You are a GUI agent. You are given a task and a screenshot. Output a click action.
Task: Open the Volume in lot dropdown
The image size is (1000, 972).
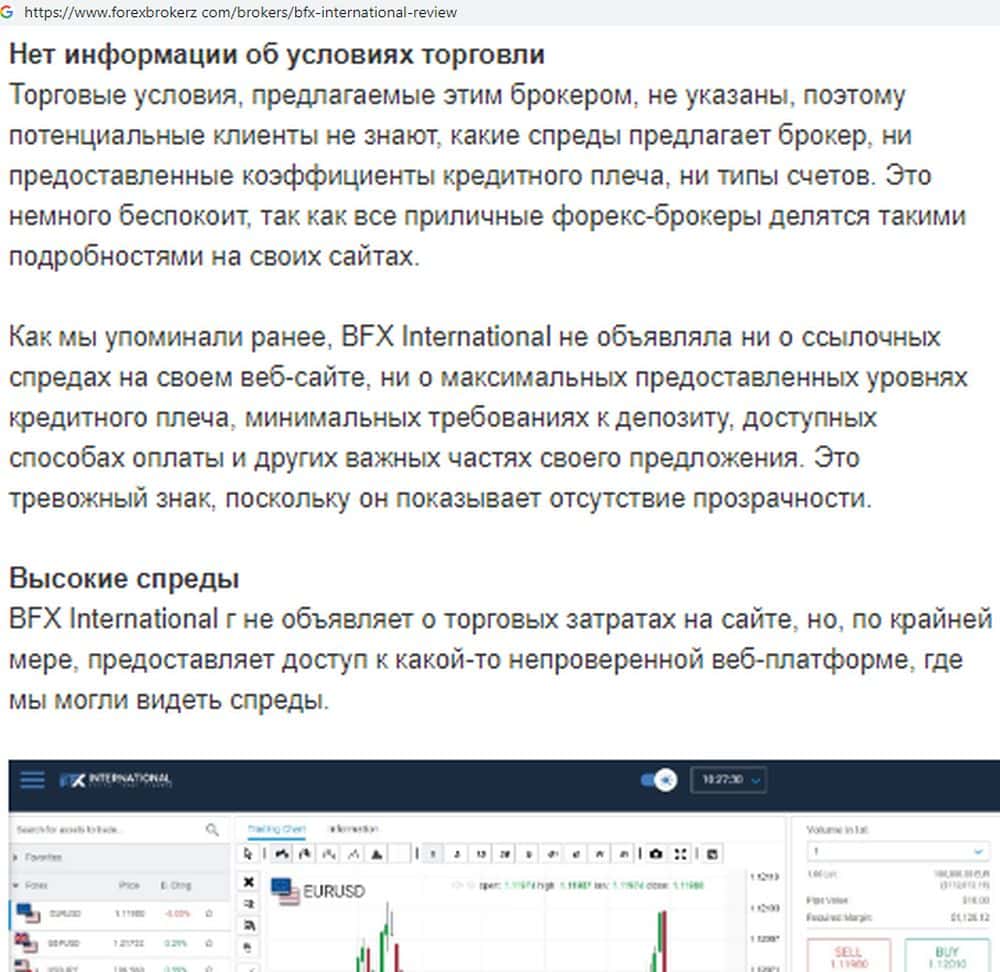pos(898,851)
